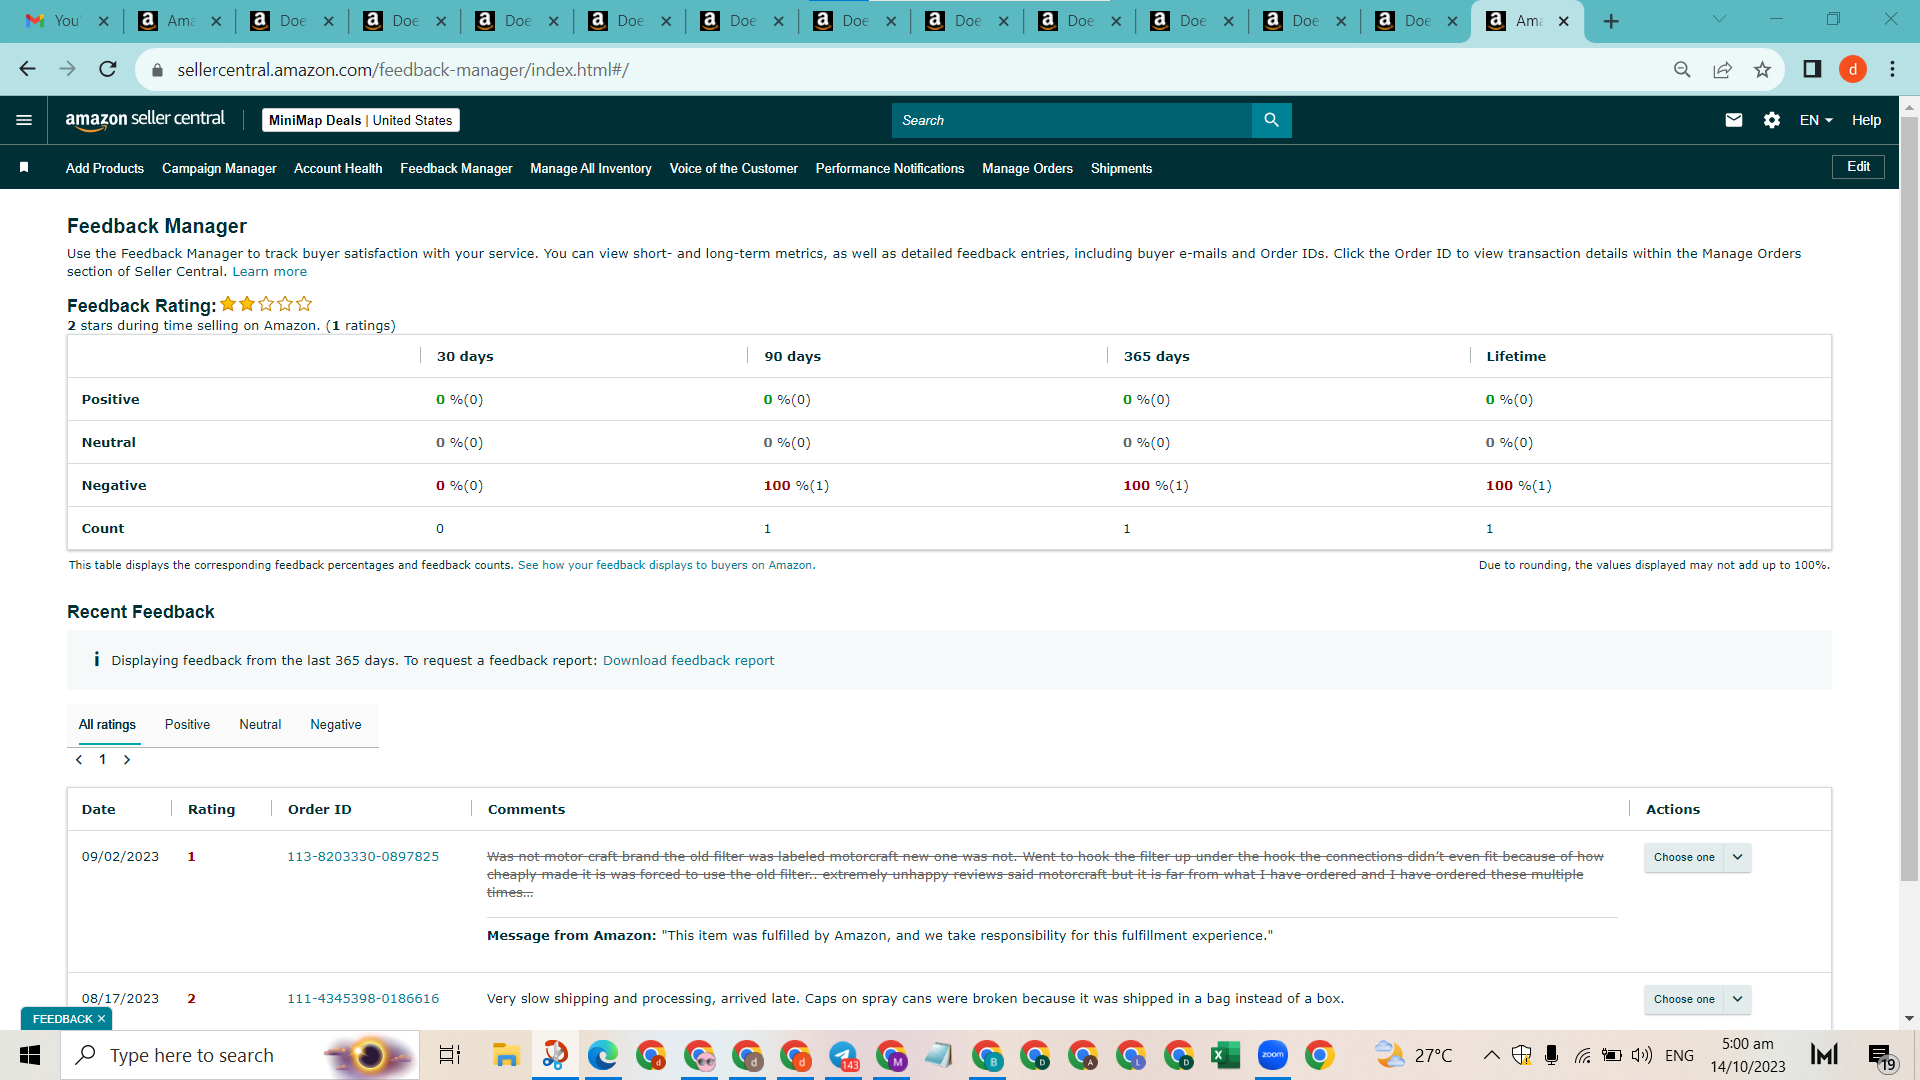Open the Chrome profile avatar
Image resolution: width=1920 pixels, height=1080 pixels.
[1853, 69]
